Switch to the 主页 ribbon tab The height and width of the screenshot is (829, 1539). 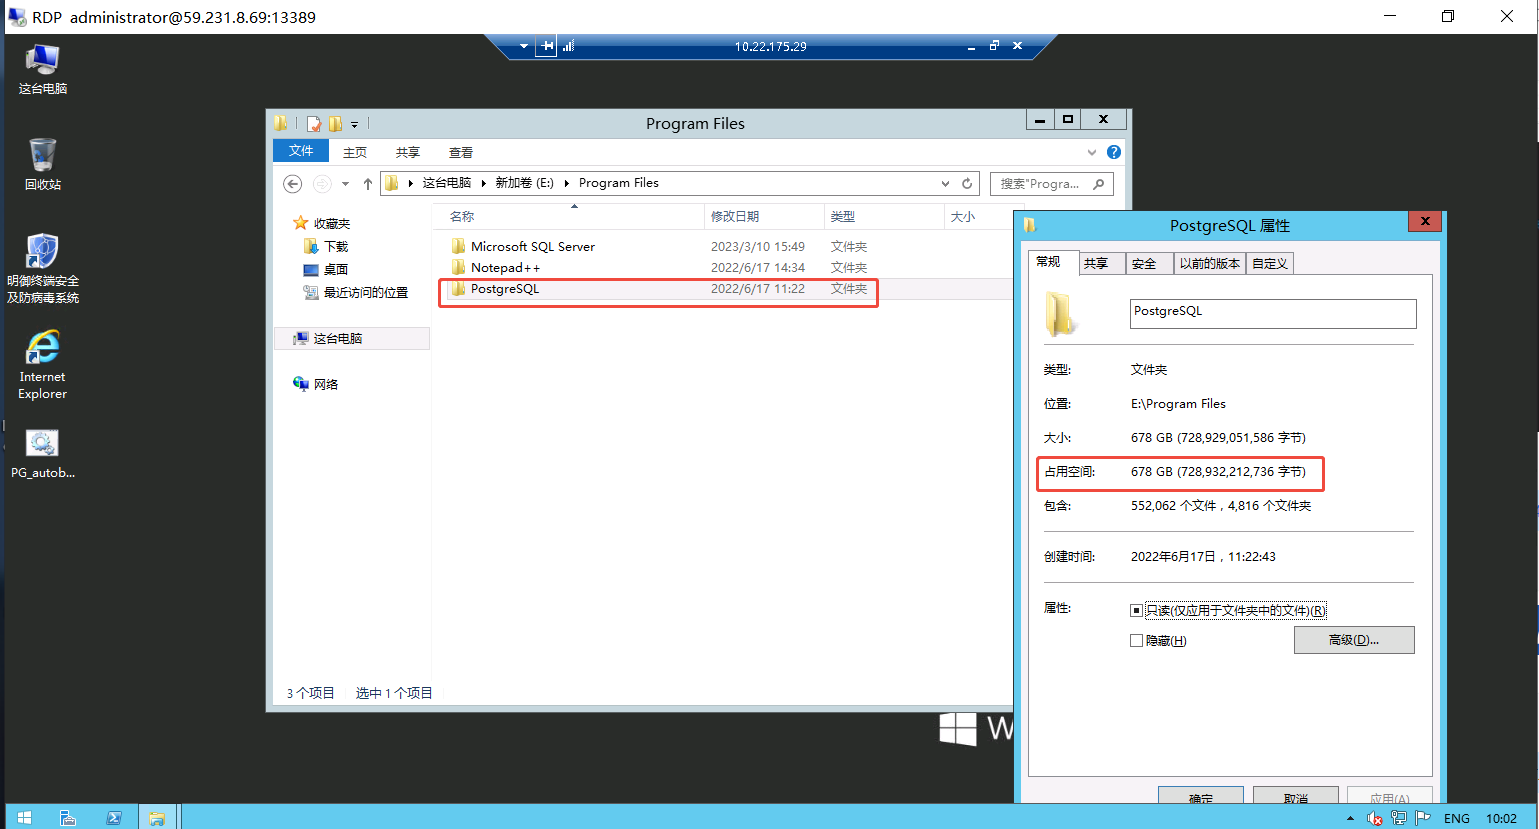[355, 152]
